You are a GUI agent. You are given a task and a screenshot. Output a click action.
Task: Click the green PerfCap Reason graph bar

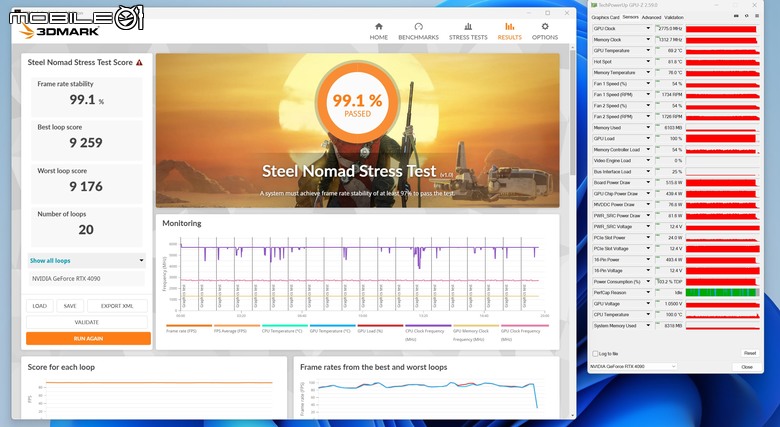tap(722, 293)
